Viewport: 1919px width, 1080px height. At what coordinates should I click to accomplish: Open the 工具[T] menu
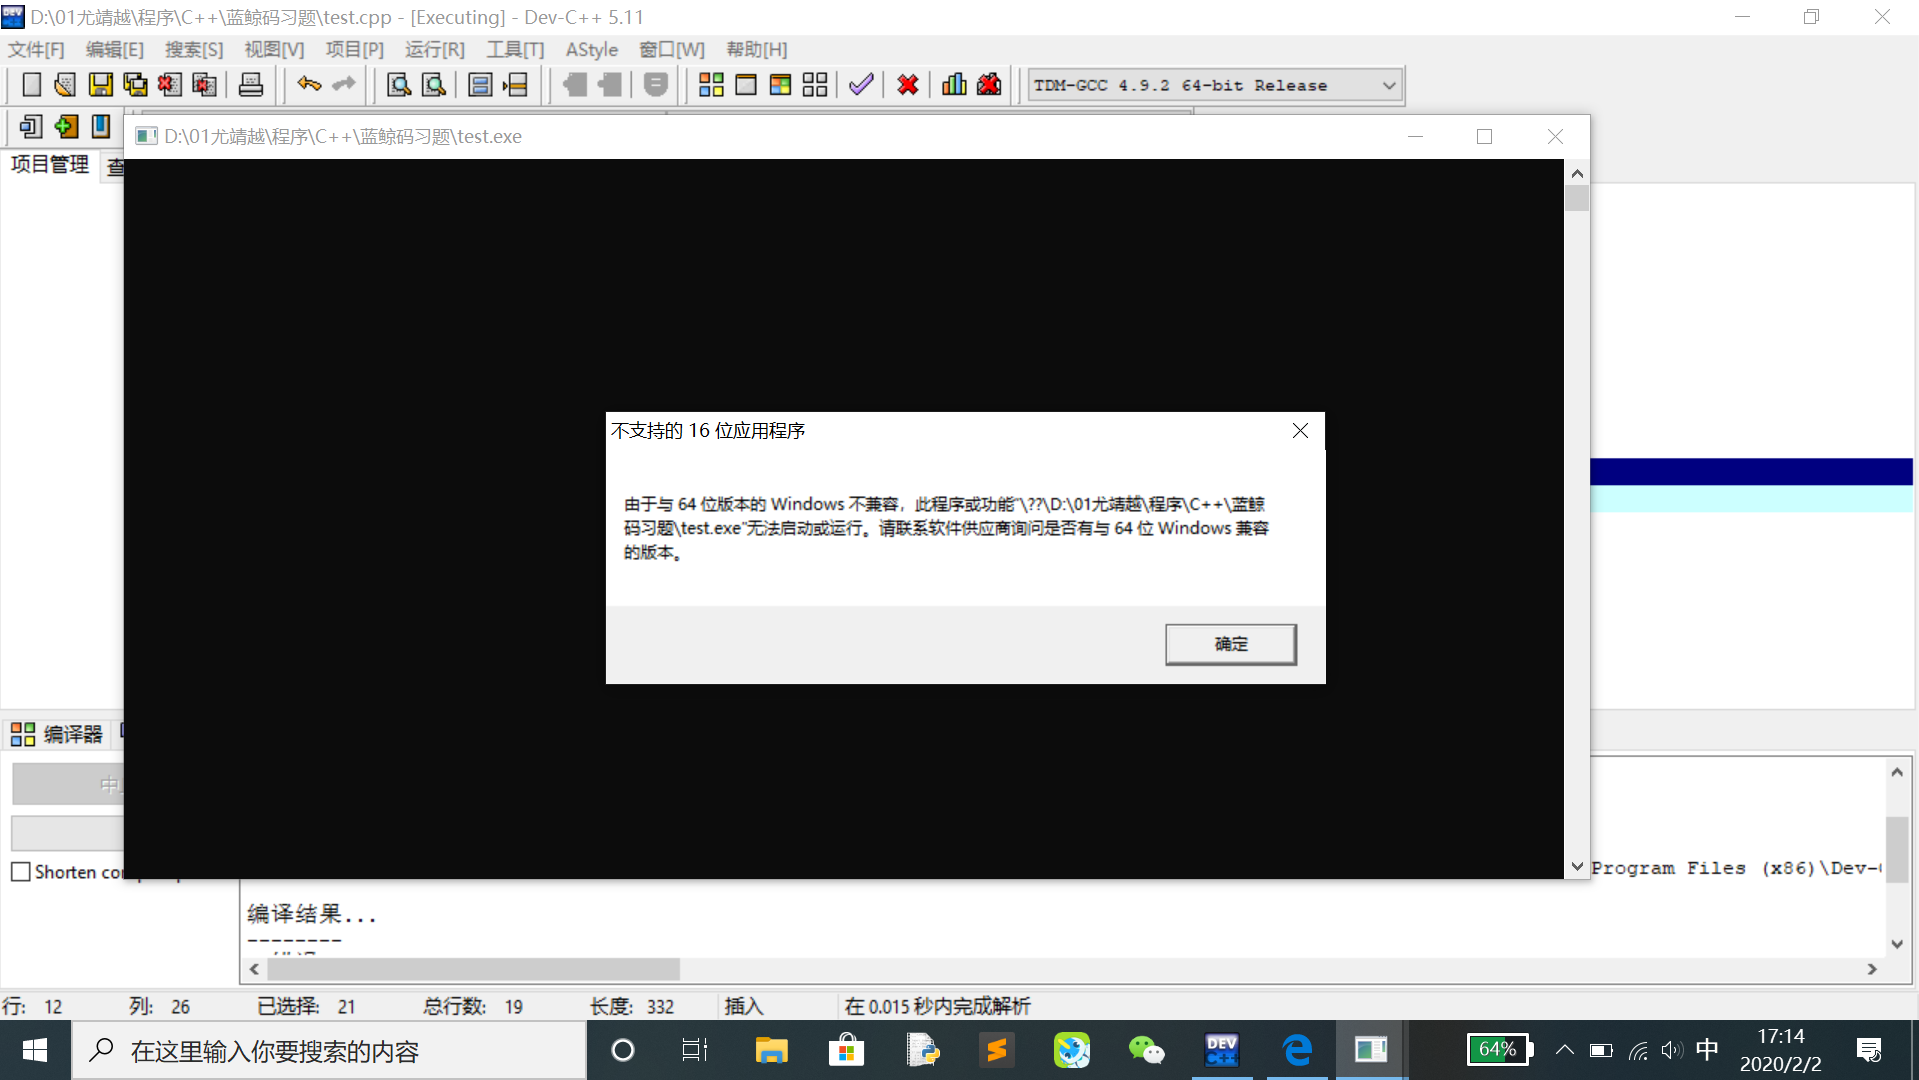[515, 49]
